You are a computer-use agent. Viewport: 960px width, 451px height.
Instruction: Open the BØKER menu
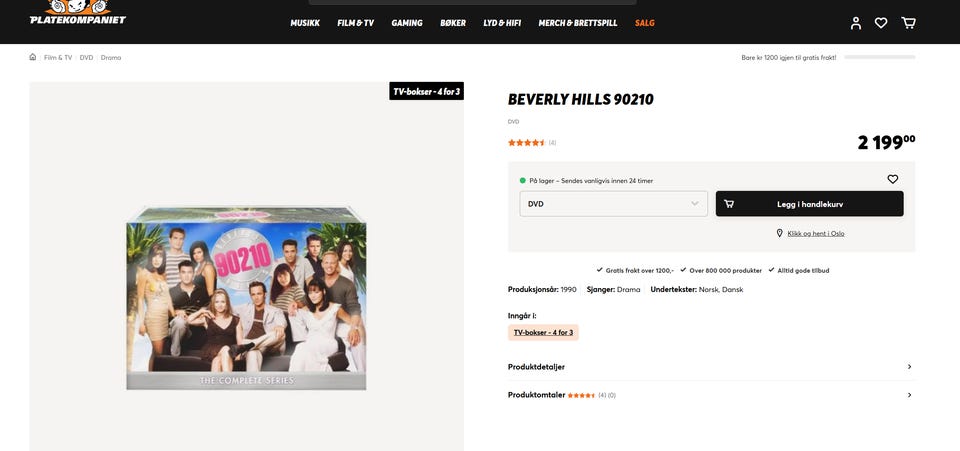point(453,23)
